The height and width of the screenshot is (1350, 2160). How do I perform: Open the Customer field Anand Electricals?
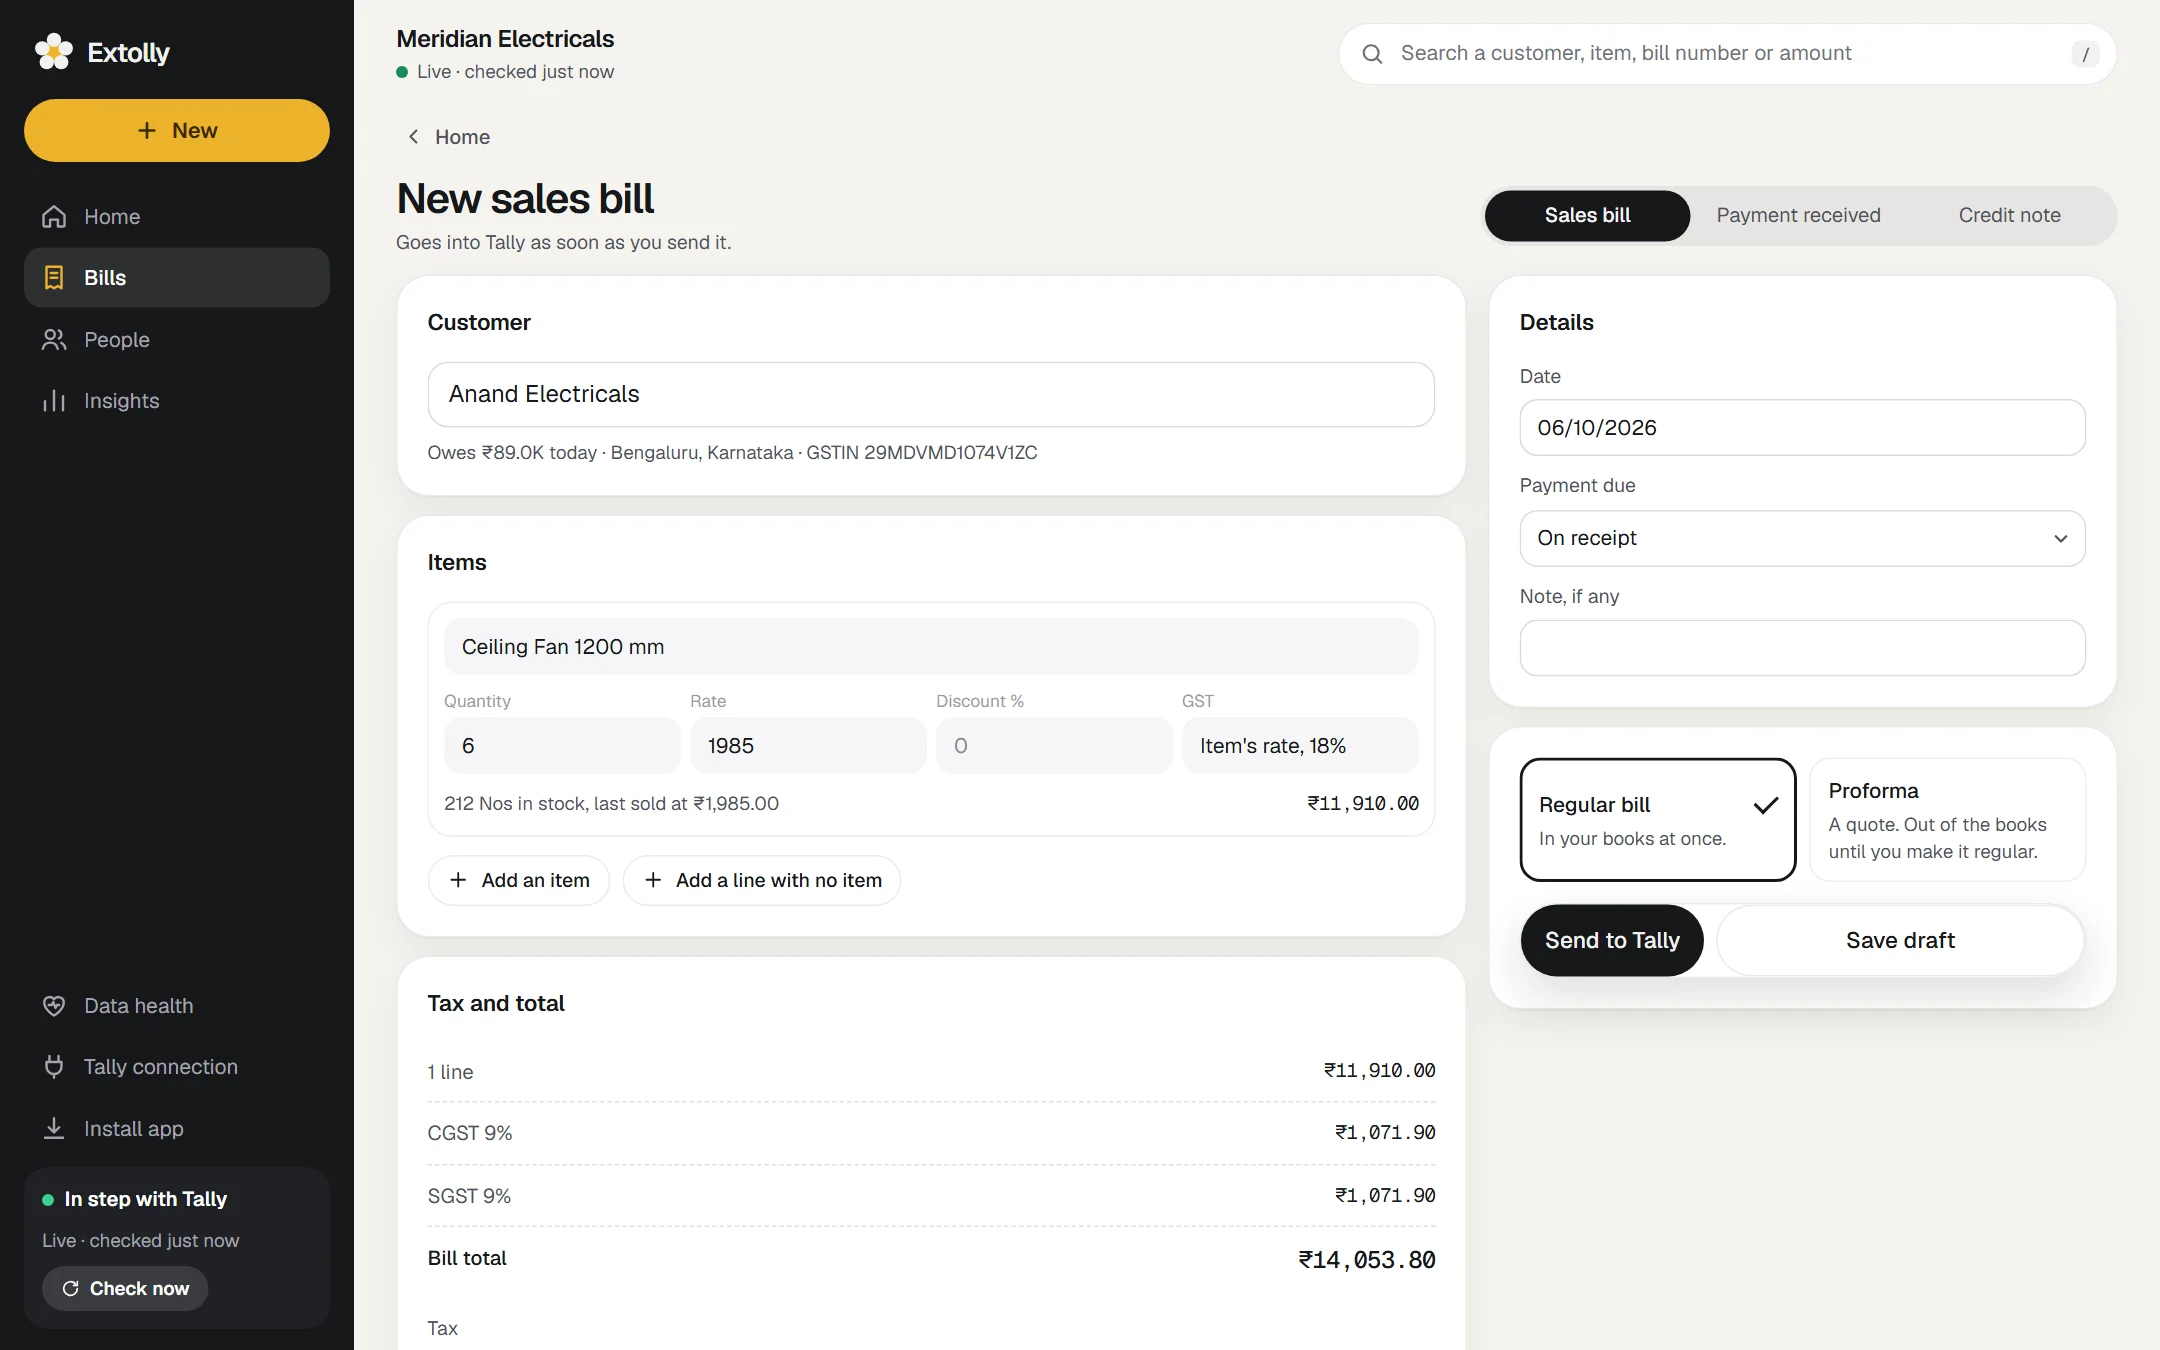point(931,394)
